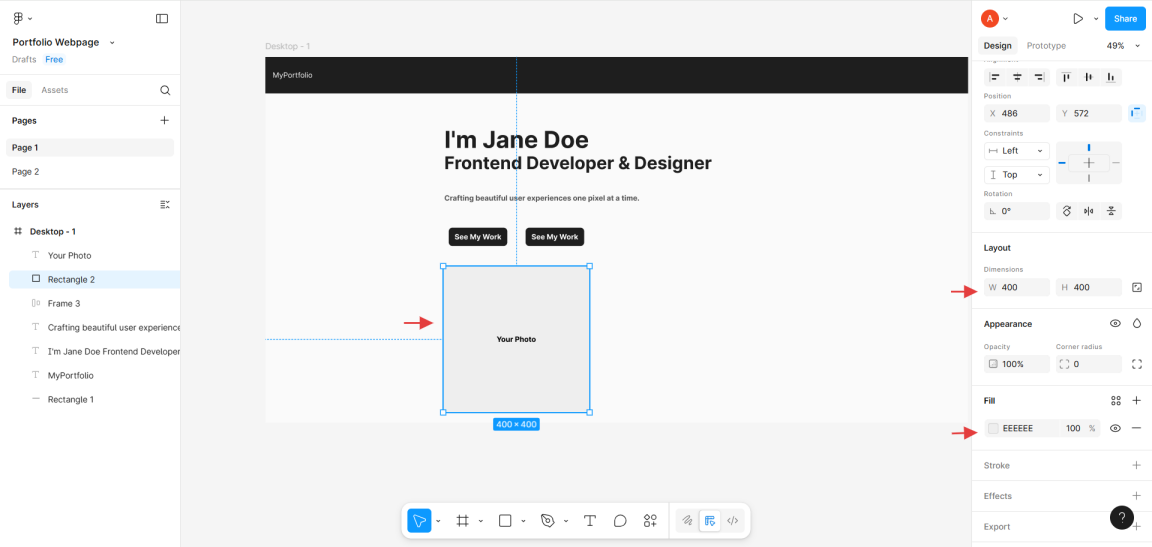The width and height of the screenshot is (1152, 547).
Task: Open the EEEEEE fill color swatch
Action: (993, 428)
